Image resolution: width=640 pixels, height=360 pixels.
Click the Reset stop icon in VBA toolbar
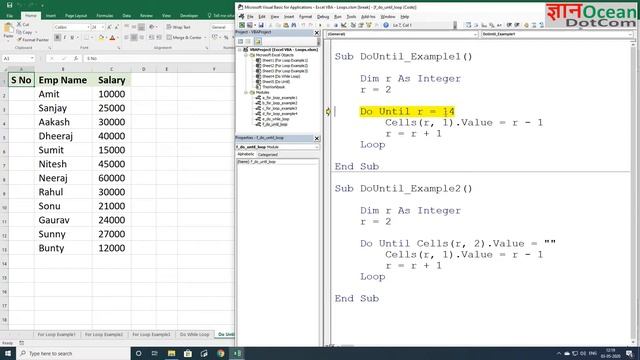click(x=336, y=25)
